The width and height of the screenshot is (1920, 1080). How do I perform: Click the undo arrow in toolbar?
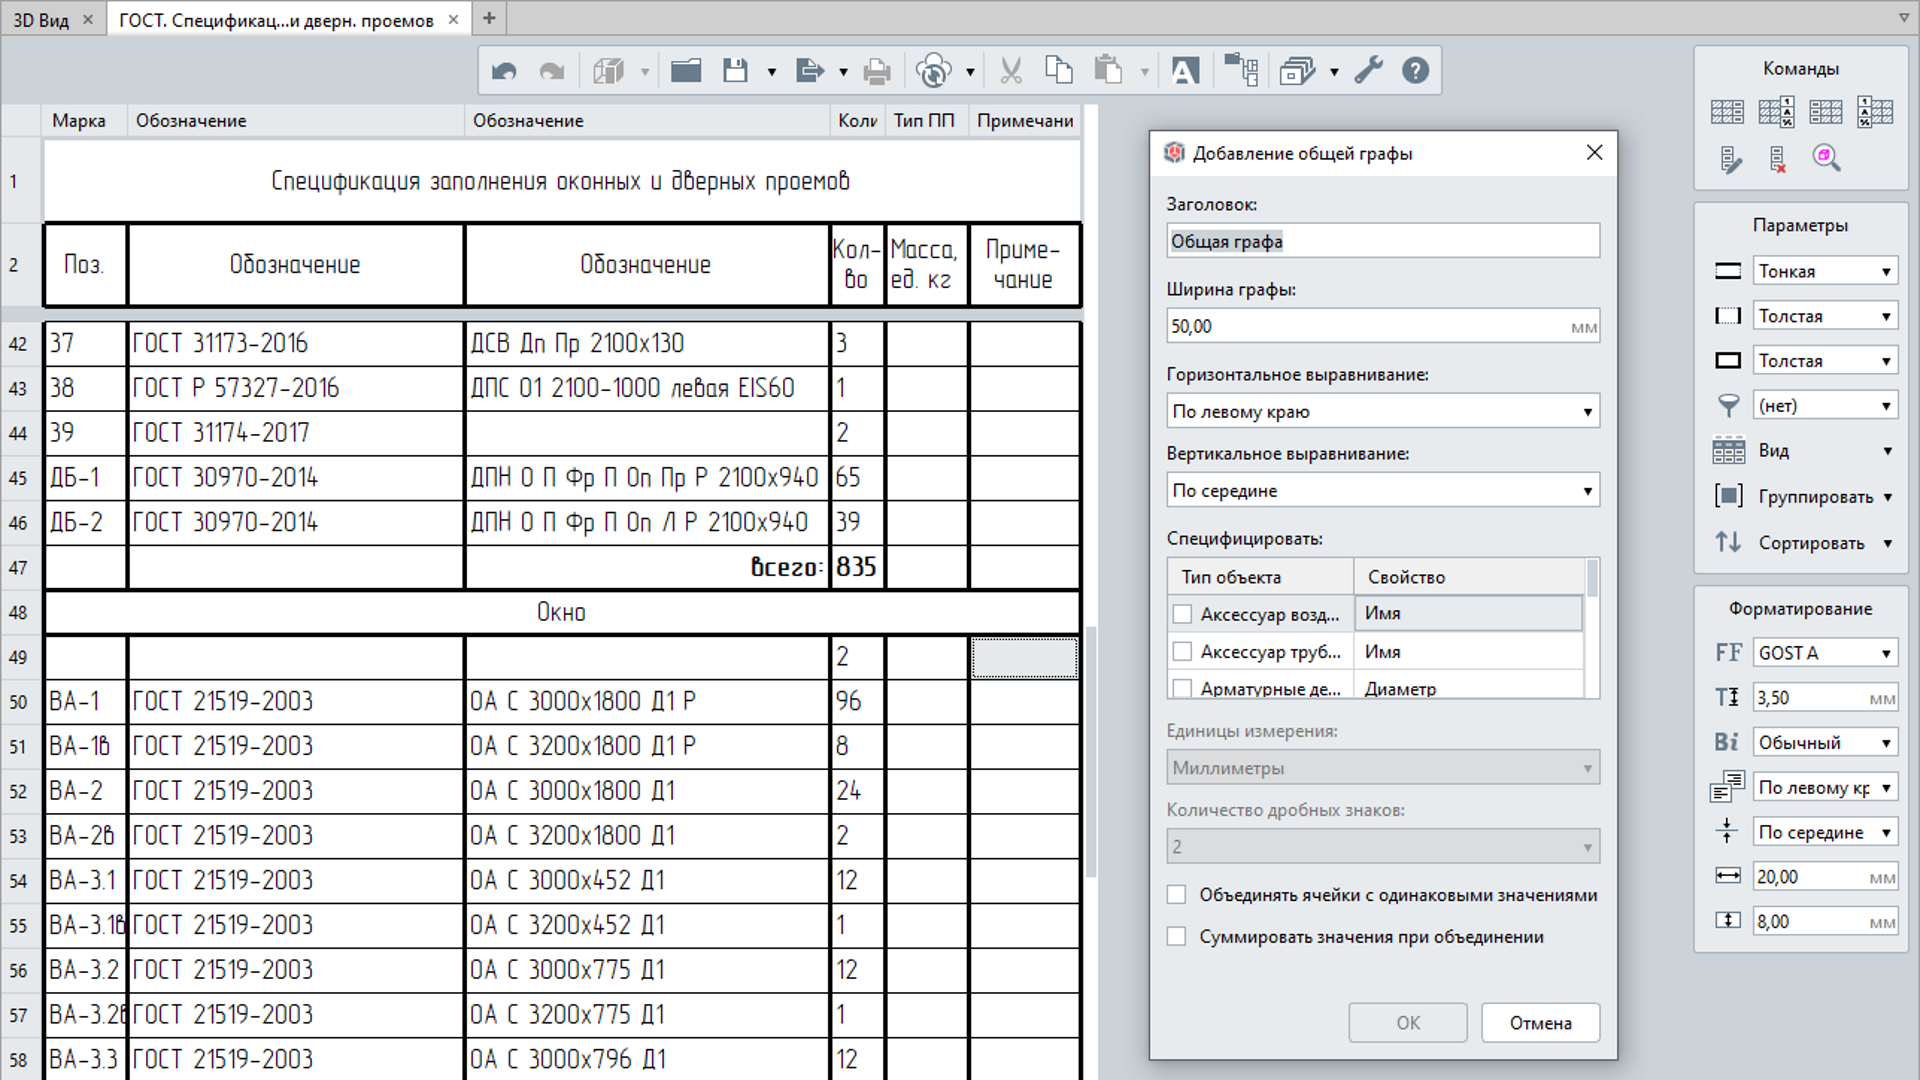click(504, 71)
